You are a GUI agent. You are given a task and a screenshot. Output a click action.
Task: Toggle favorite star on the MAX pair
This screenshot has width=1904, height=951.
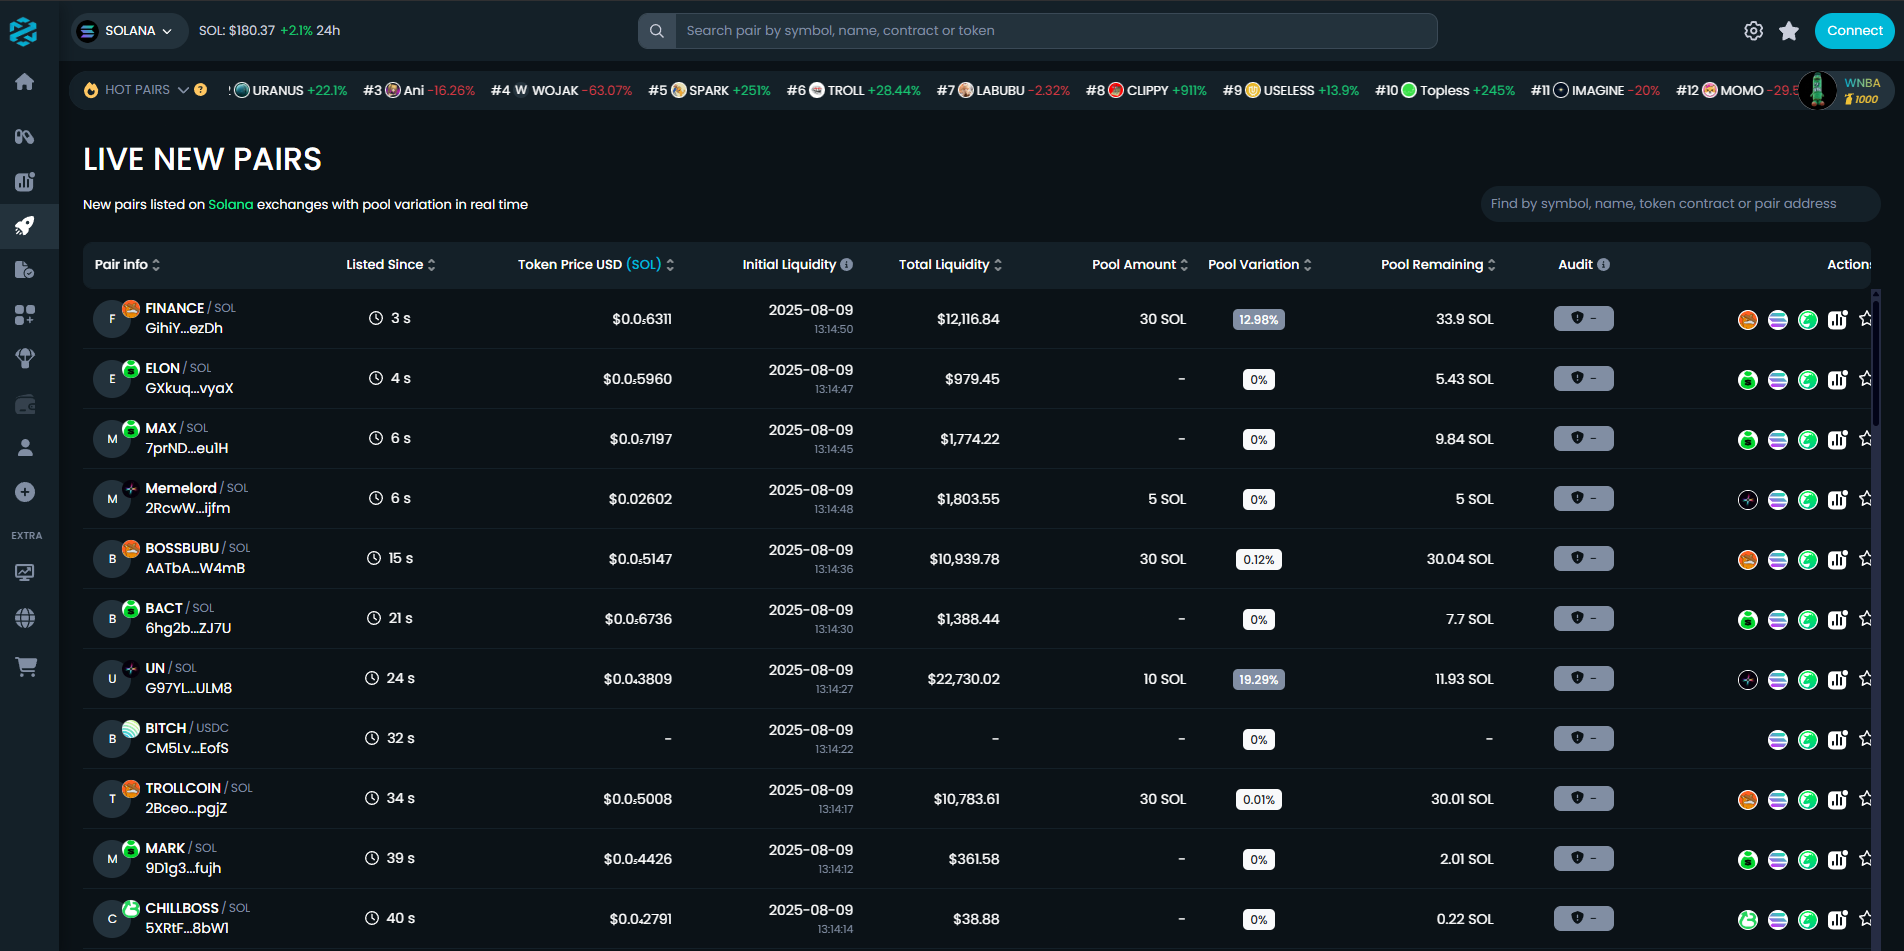1867,438
